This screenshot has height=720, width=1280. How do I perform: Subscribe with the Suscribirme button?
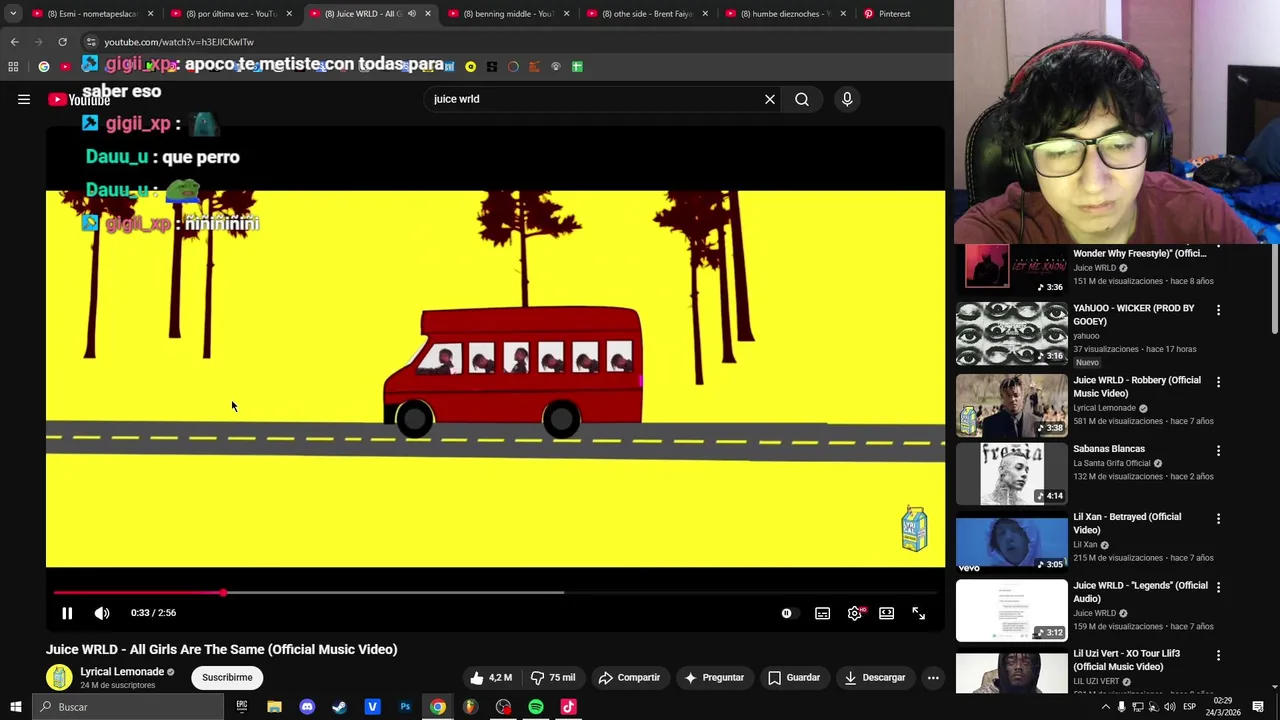pyautogui.click(x=227, y=677)
